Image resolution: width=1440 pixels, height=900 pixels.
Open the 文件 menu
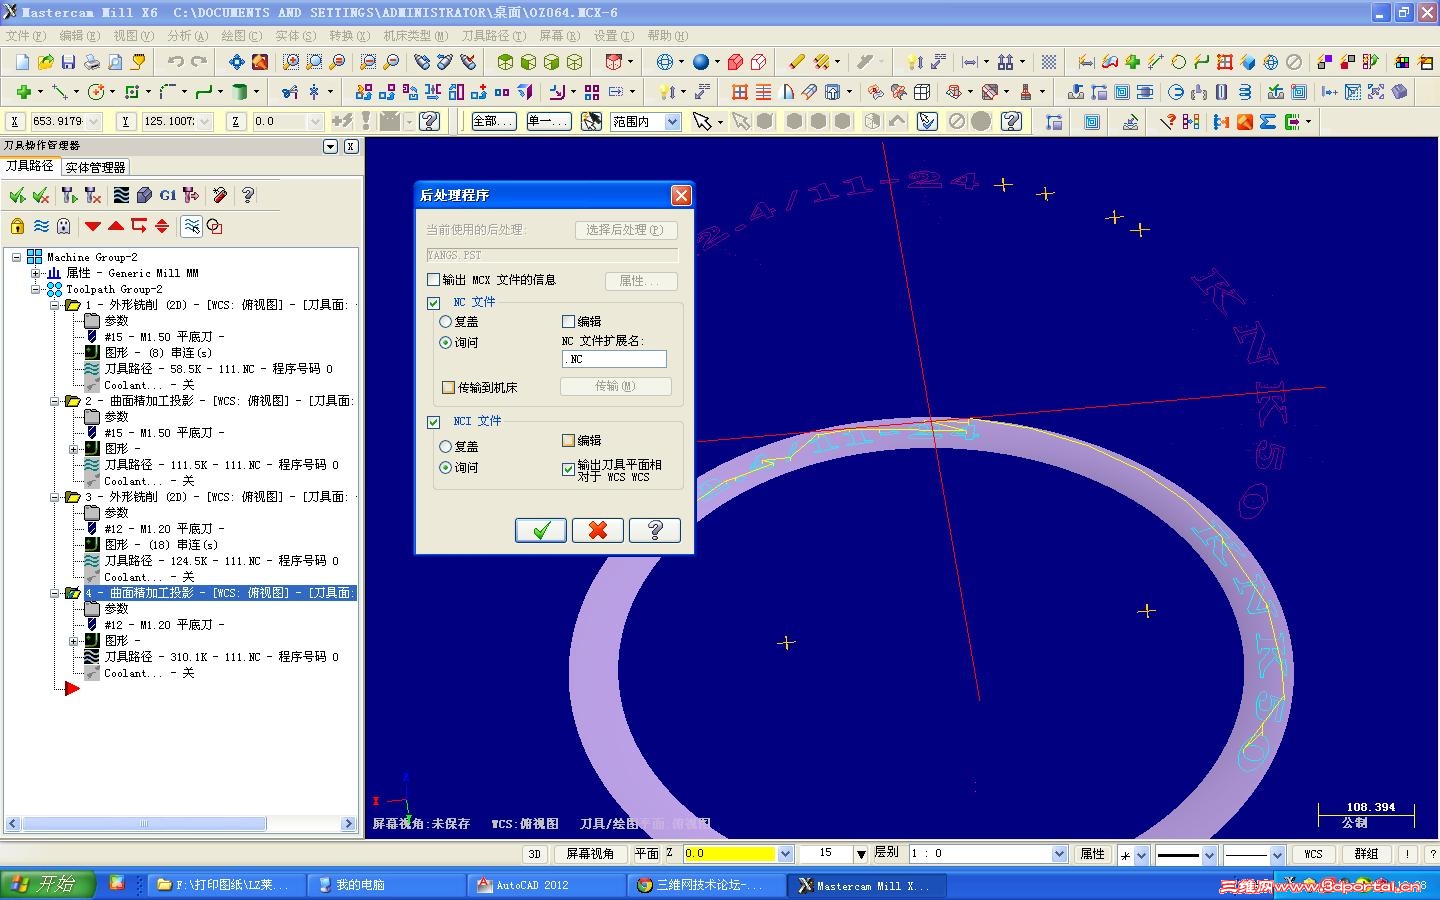coord(25,36)
